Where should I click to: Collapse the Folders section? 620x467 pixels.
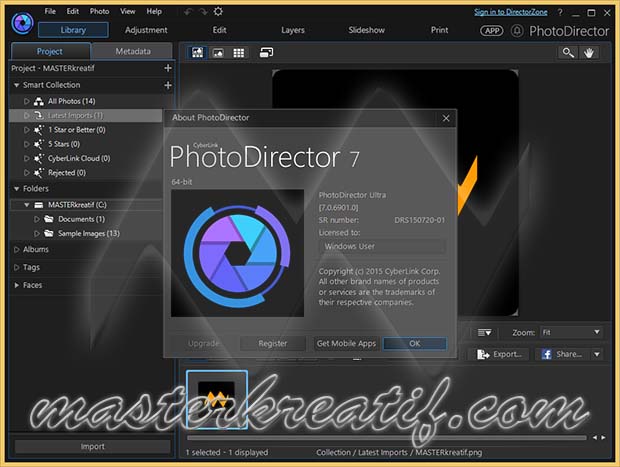[x=17, y=189]
